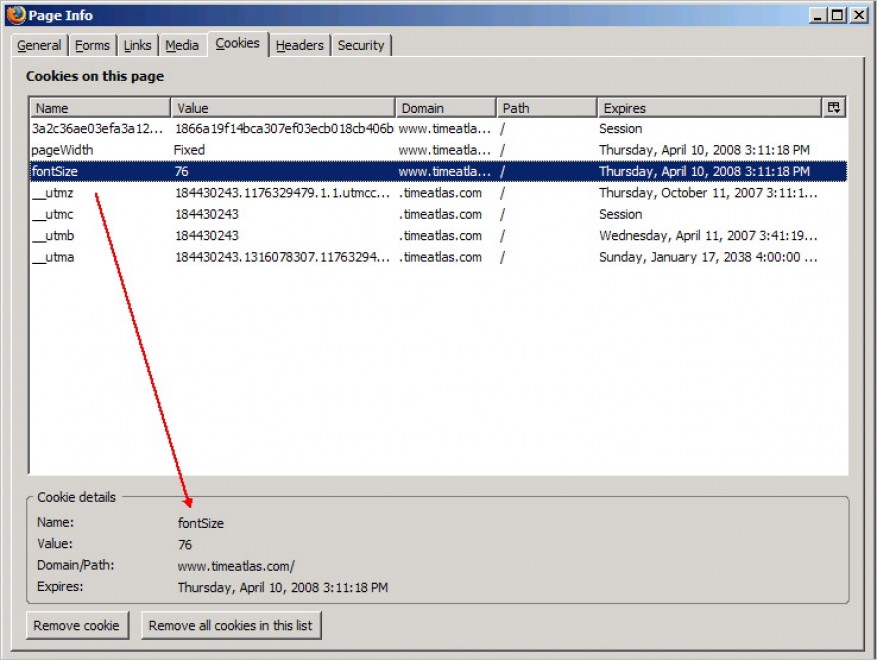Click the Remove cookie button
877x660 pixels.
pyautogui.click(x=77, y=625)
